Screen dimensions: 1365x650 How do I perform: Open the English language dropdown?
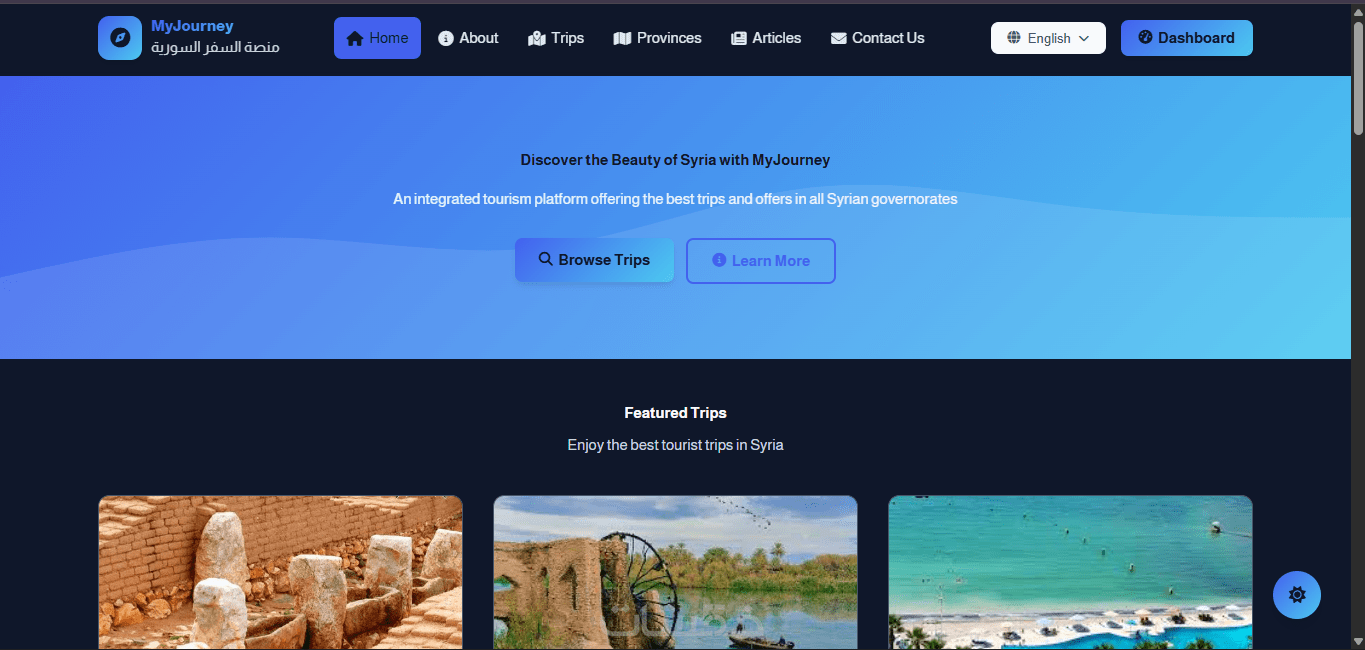1048,38
